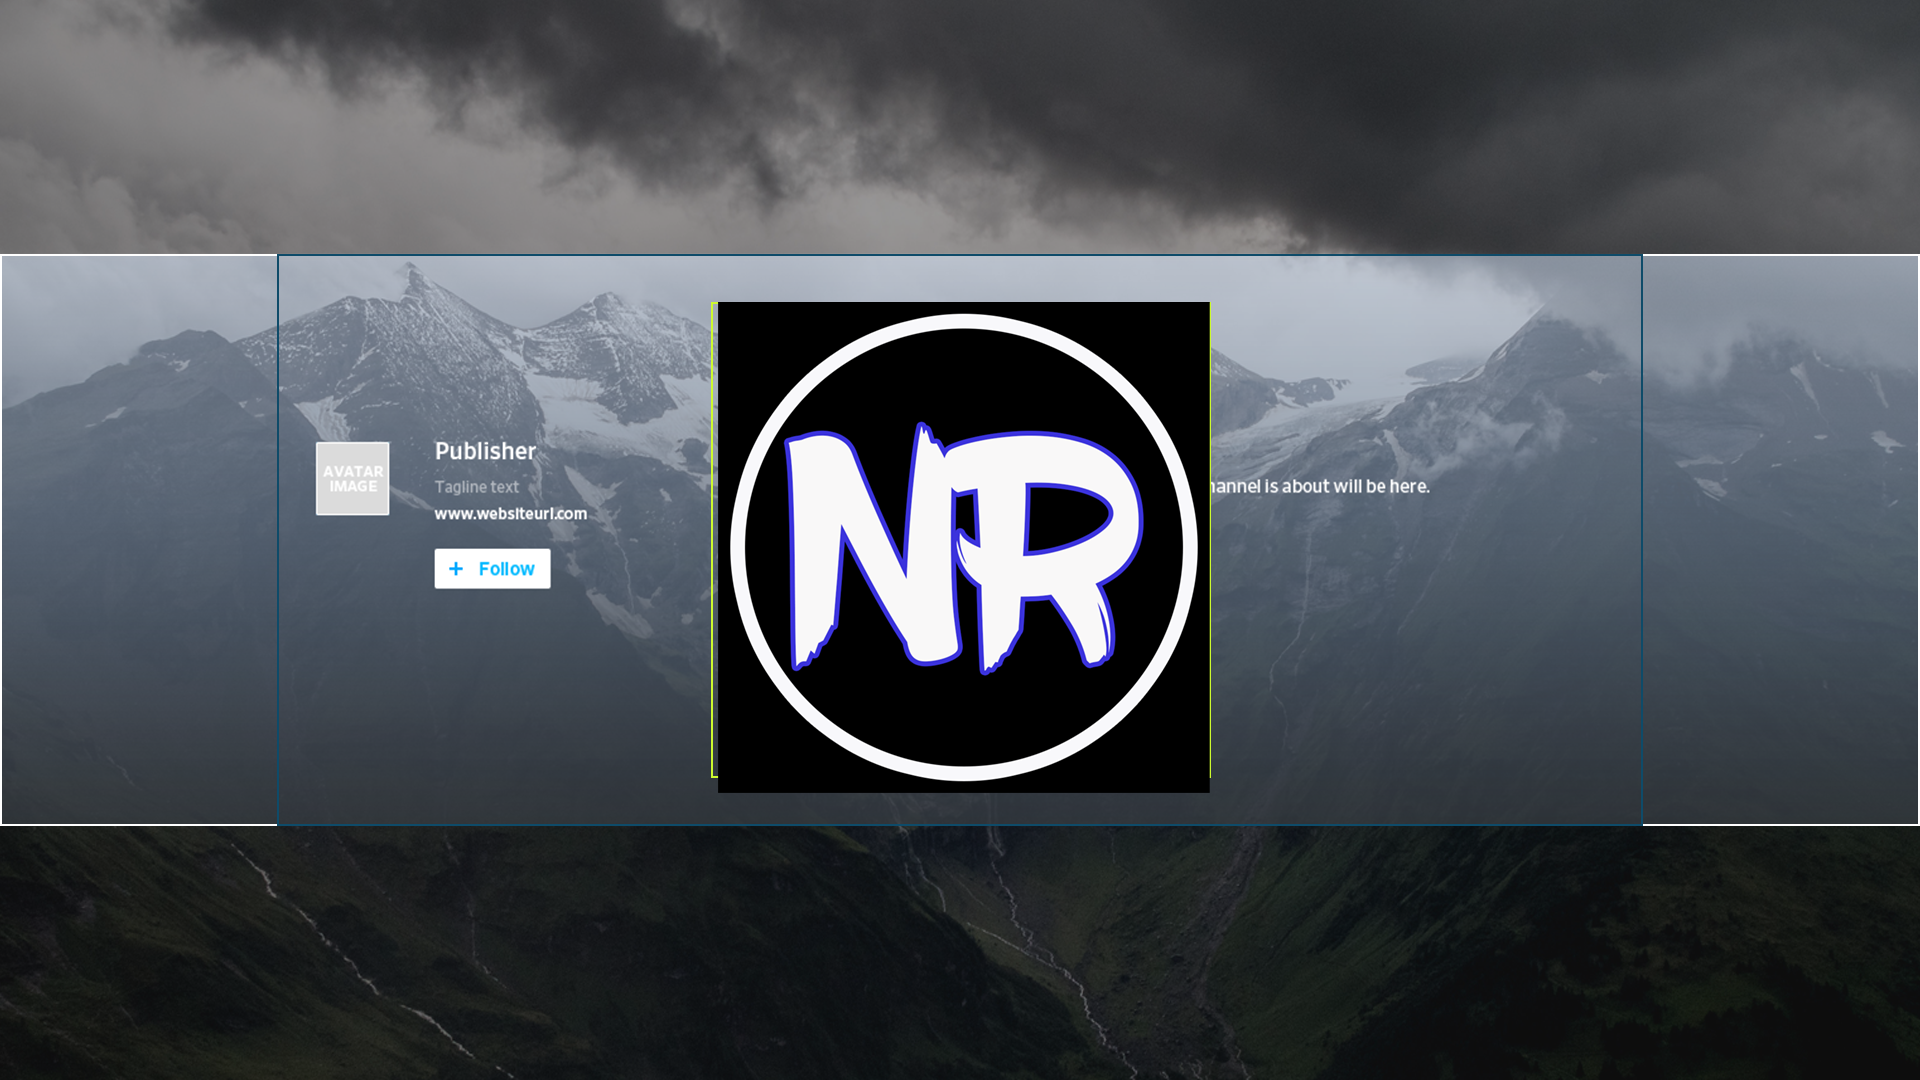Click the channel description ending 'will be here'
This screenshot has width=1920, height=1080.
click(1320, 487)
